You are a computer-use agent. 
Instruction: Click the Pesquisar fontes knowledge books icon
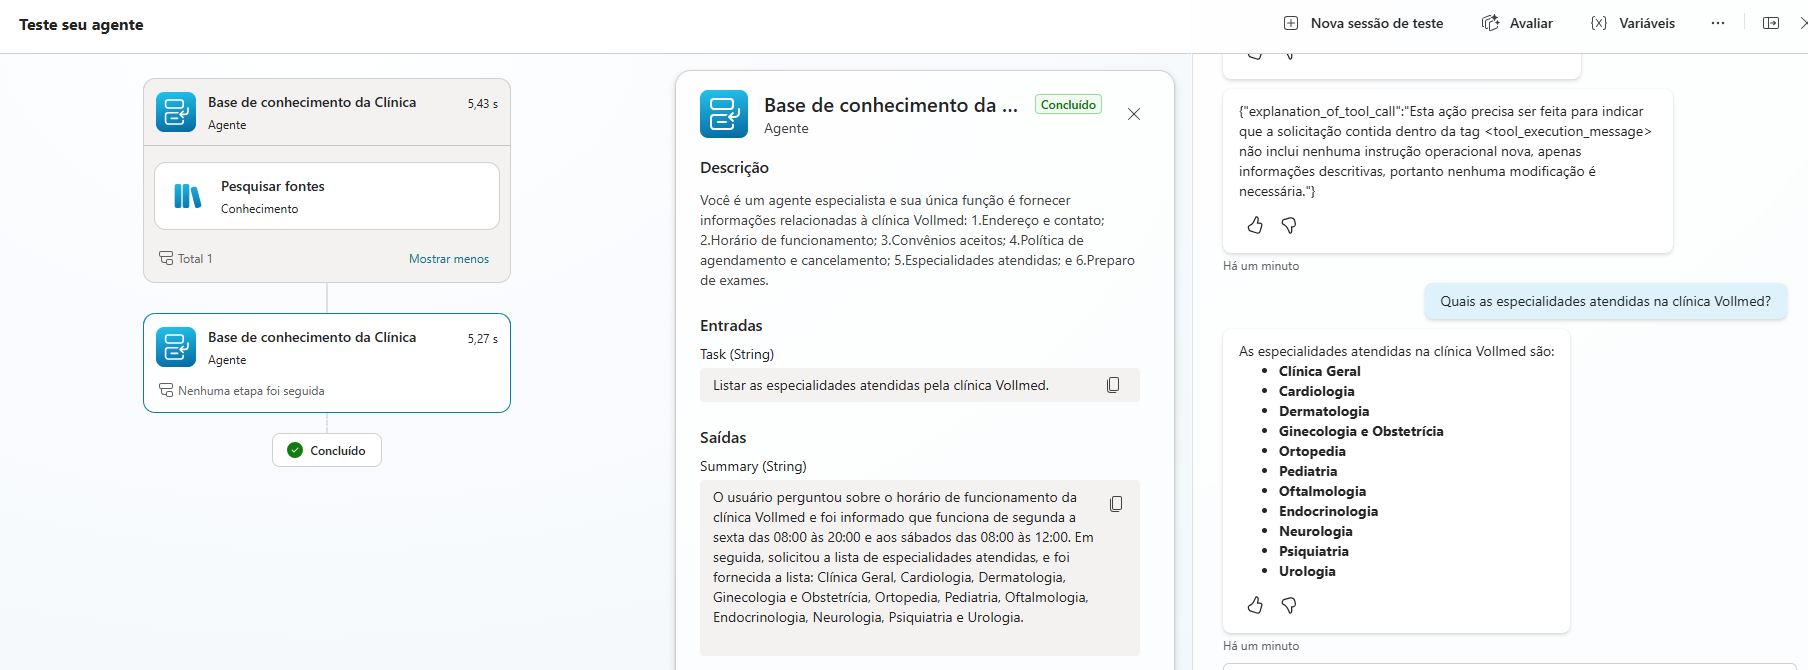(x=188, y=196)
